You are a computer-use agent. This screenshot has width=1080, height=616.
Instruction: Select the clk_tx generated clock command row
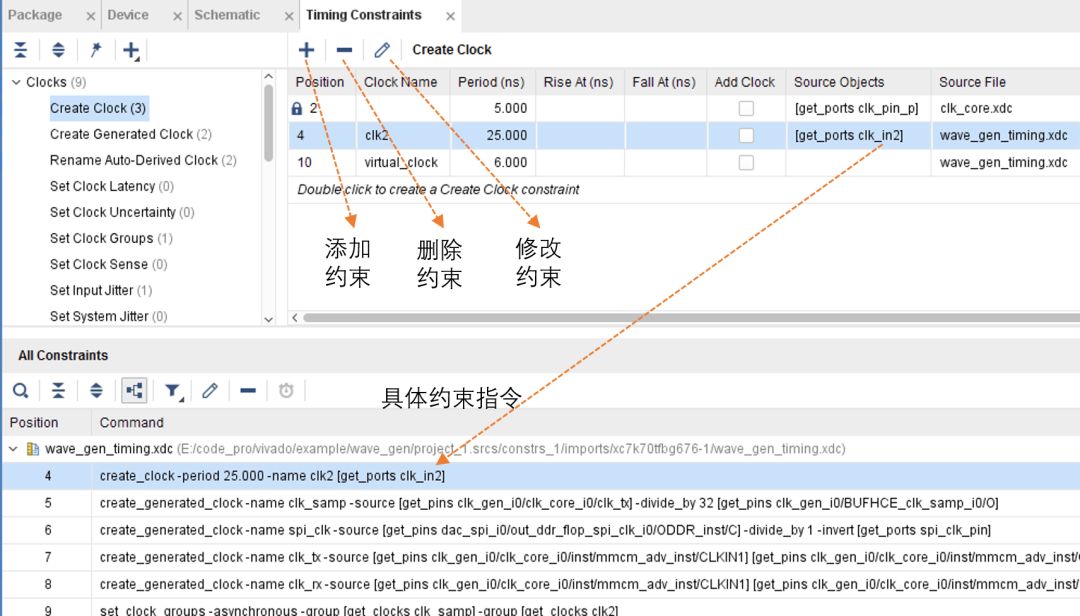pos(540,557)
